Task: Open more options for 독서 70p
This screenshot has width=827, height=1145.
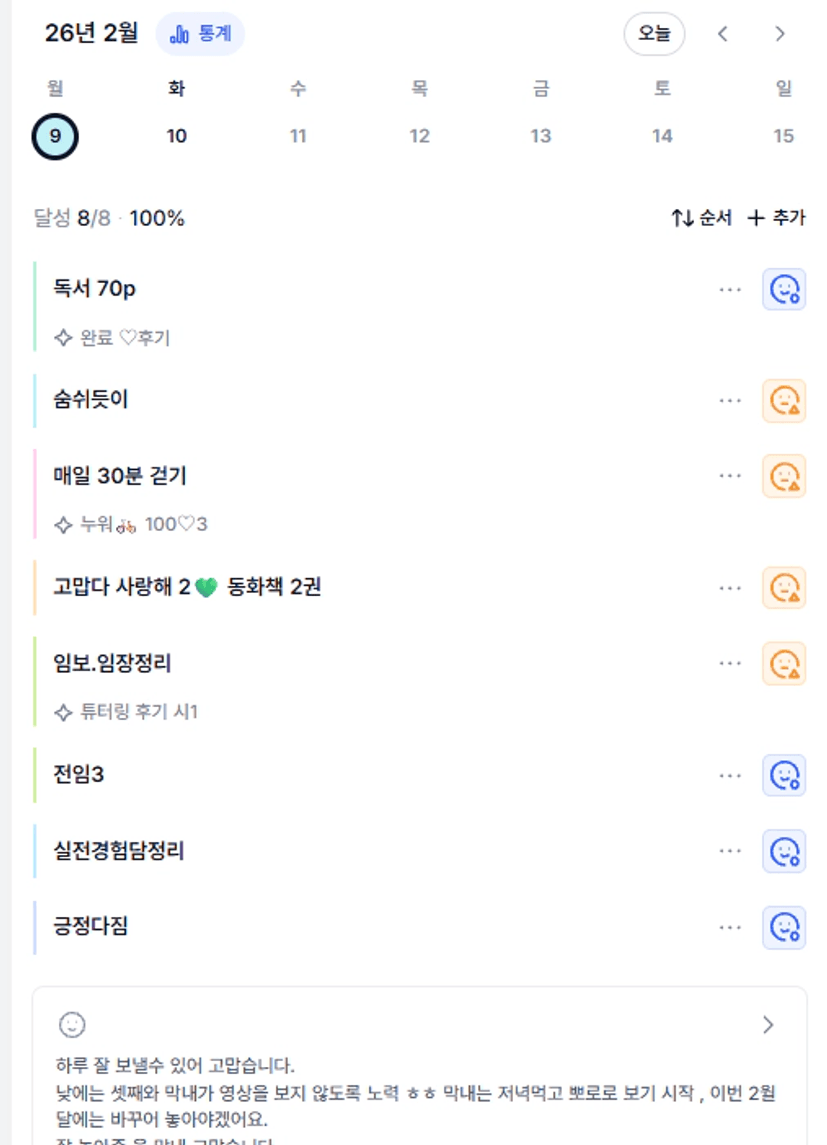Action: tap(730, 289)
